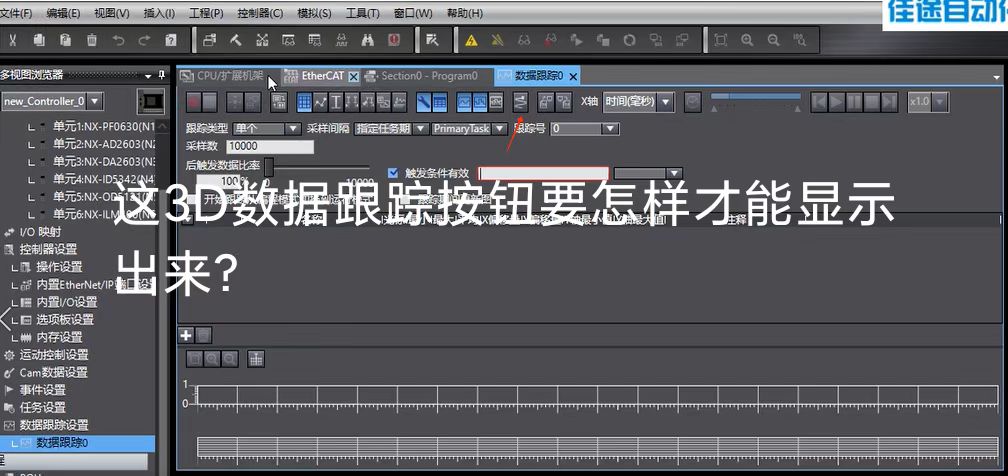
Task: Click the binoculars search icon in toolbar
Action: pos(367,40)
